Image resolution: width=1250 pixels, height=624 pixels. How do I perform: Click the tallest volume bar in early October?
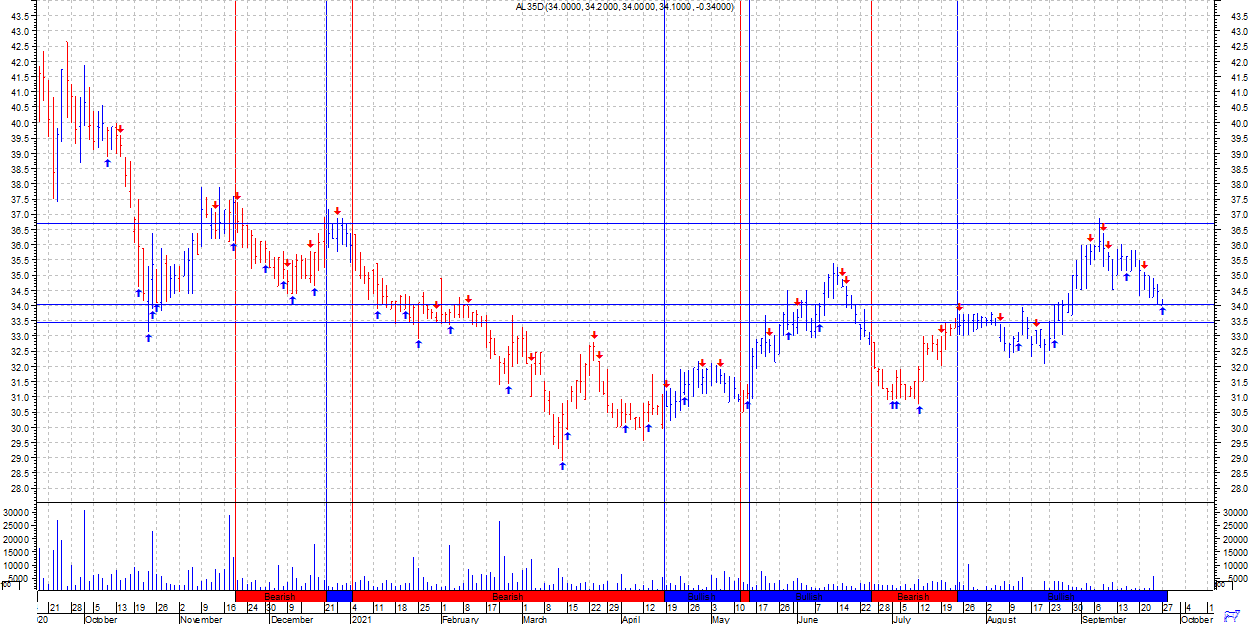(x=84, y=548)
